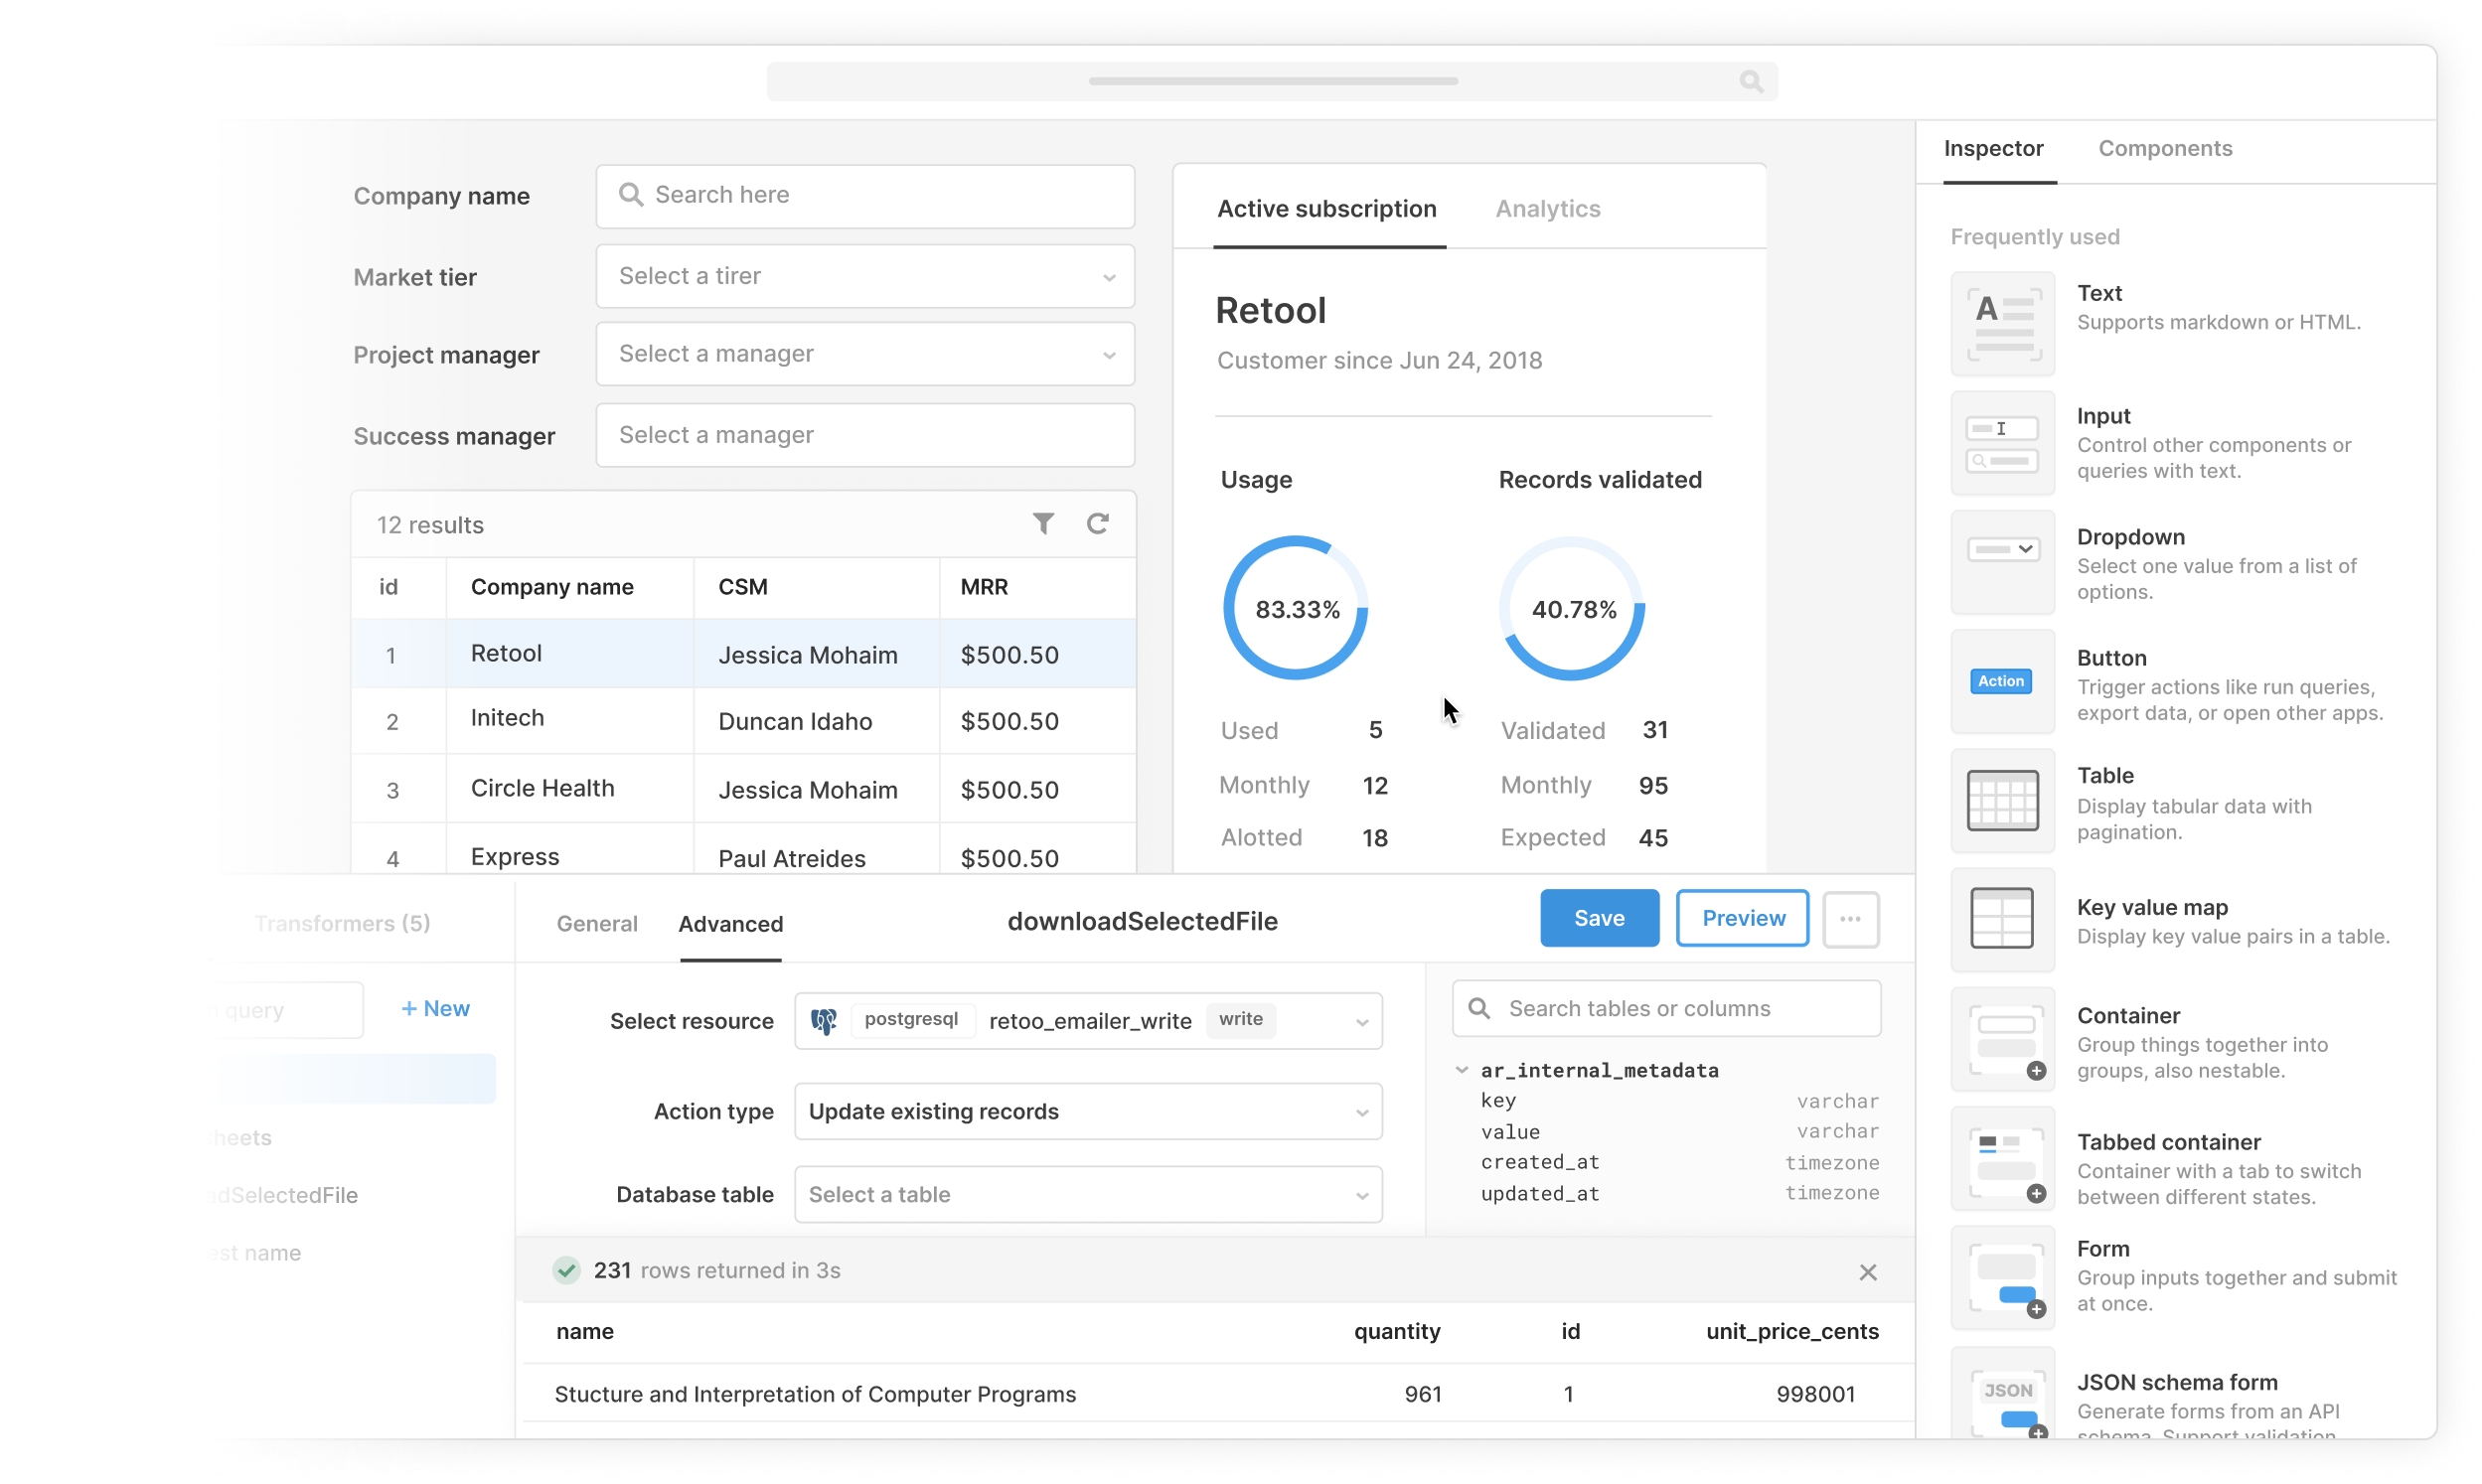Expand the Project manager dropdown
This screenshot has width=2482, height=1484.
click(x=865, y=354)
